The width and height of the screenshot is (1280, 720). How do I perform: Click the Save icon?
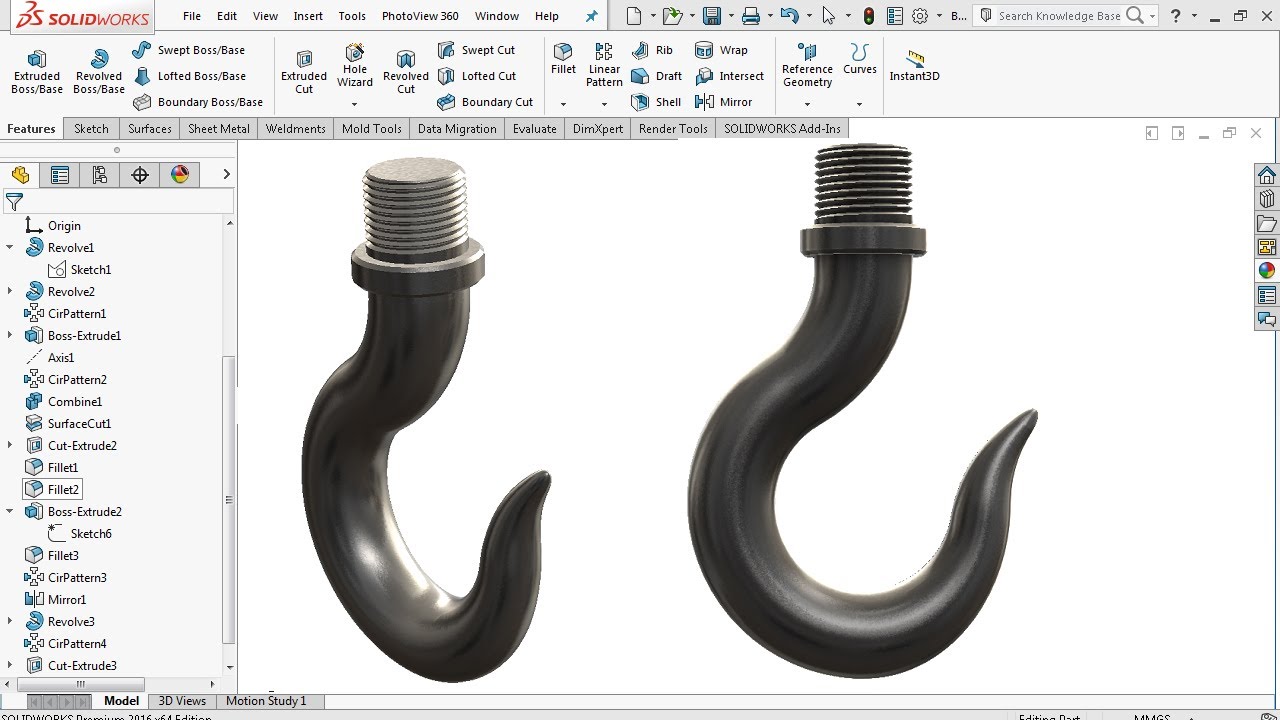[712, 16]
